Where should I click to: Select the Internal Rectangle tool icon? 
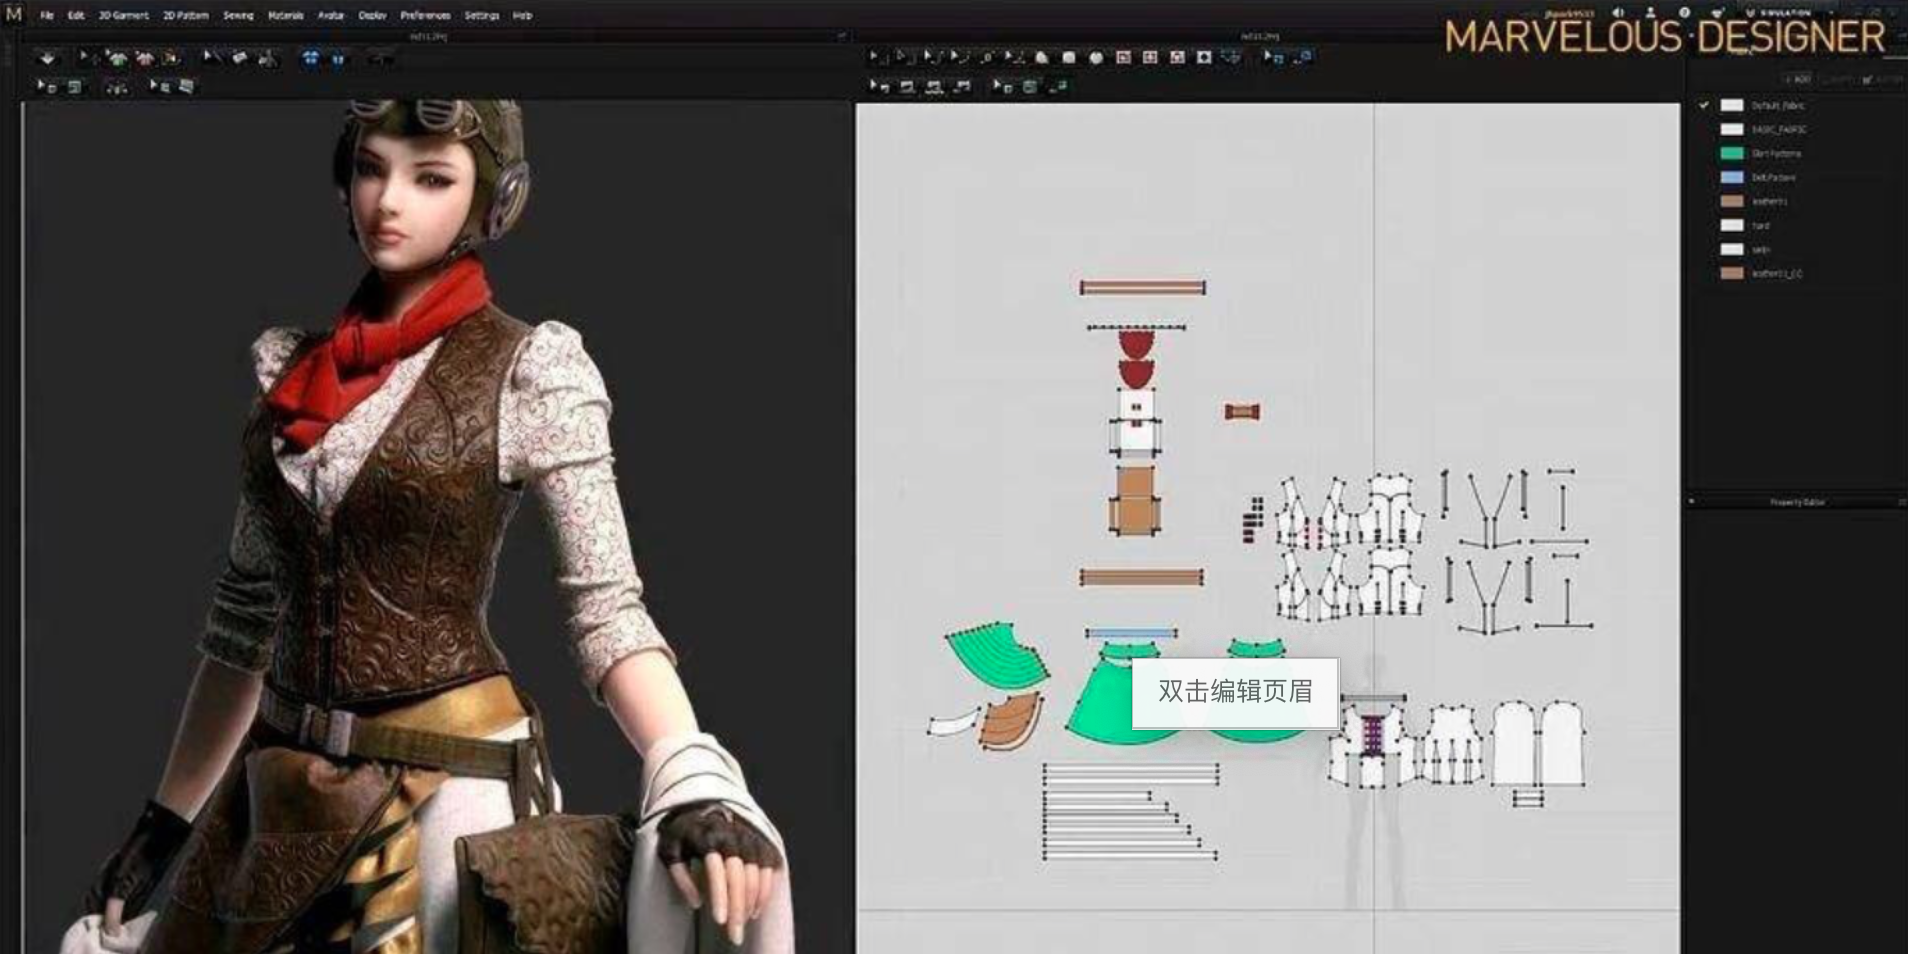1149,58
